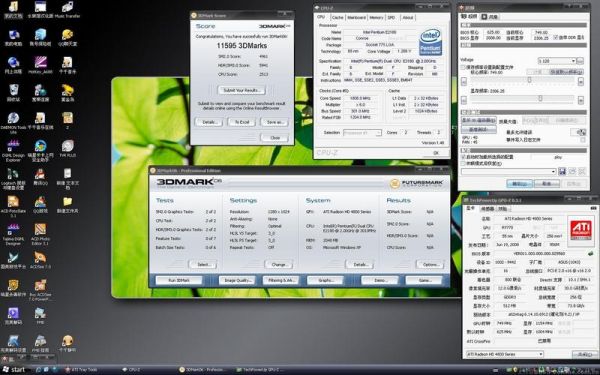Toggle checkbox below auto-load profile option
The width and height of the screenshot is (600, 375).
463,163
